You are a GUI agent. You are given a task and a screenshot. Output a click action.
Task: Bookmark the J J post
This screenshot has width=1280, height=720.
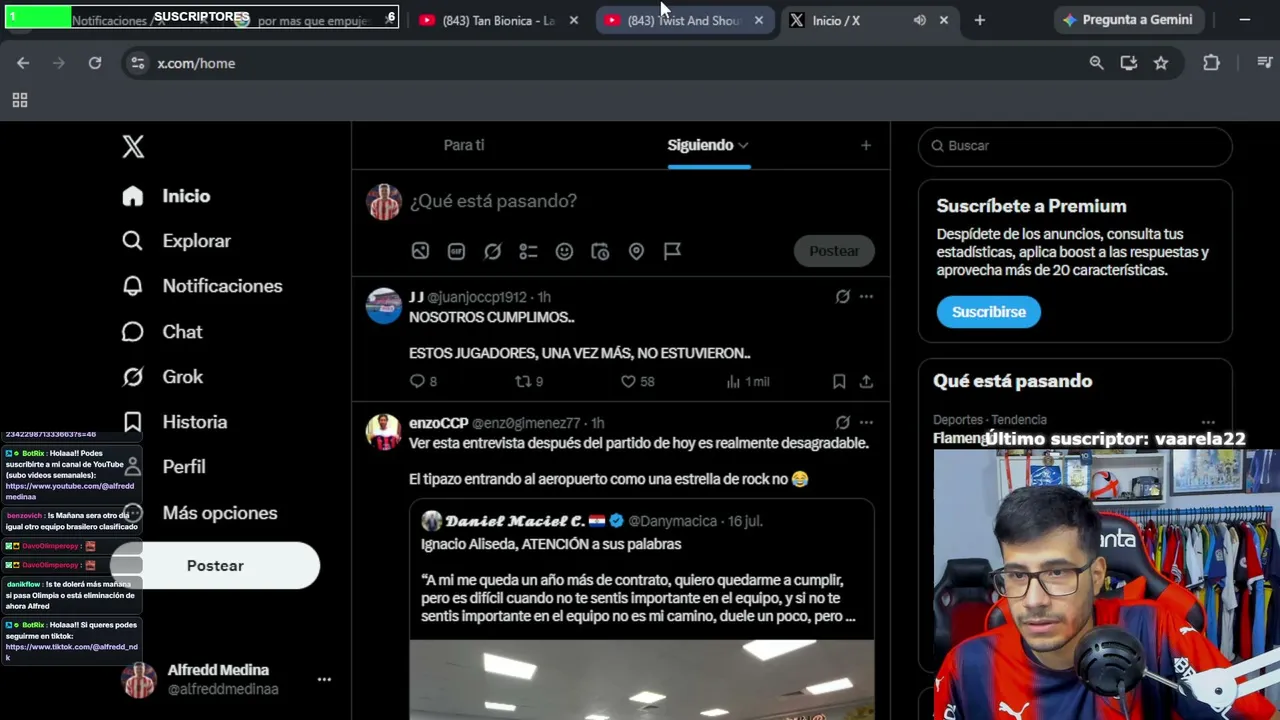[839, 381]
